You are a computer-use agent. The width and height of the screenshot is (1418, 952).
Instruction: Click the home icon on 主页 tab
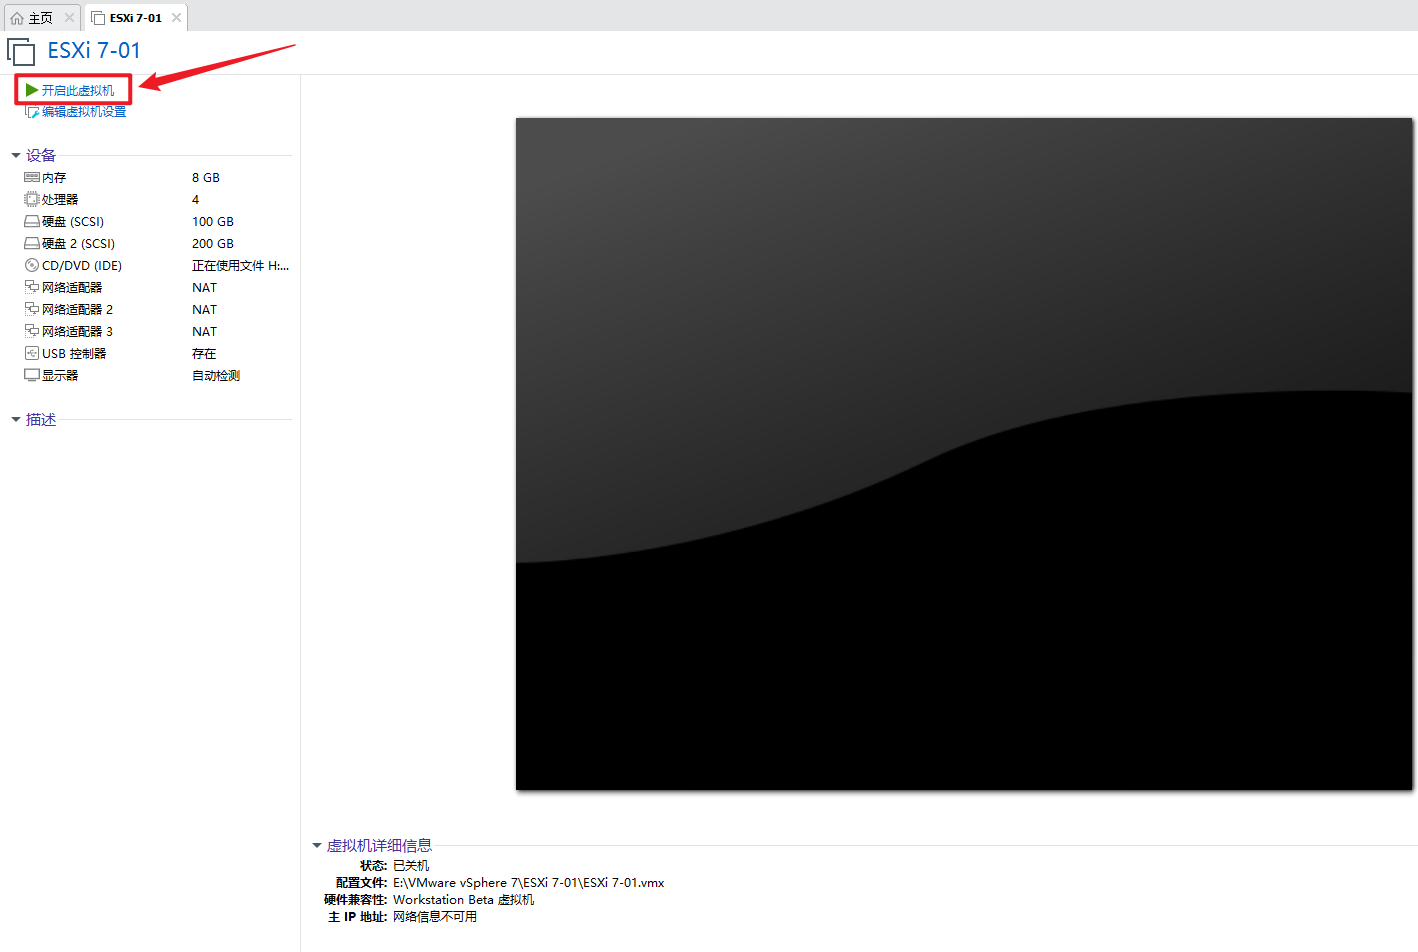[x=17, y=18]
